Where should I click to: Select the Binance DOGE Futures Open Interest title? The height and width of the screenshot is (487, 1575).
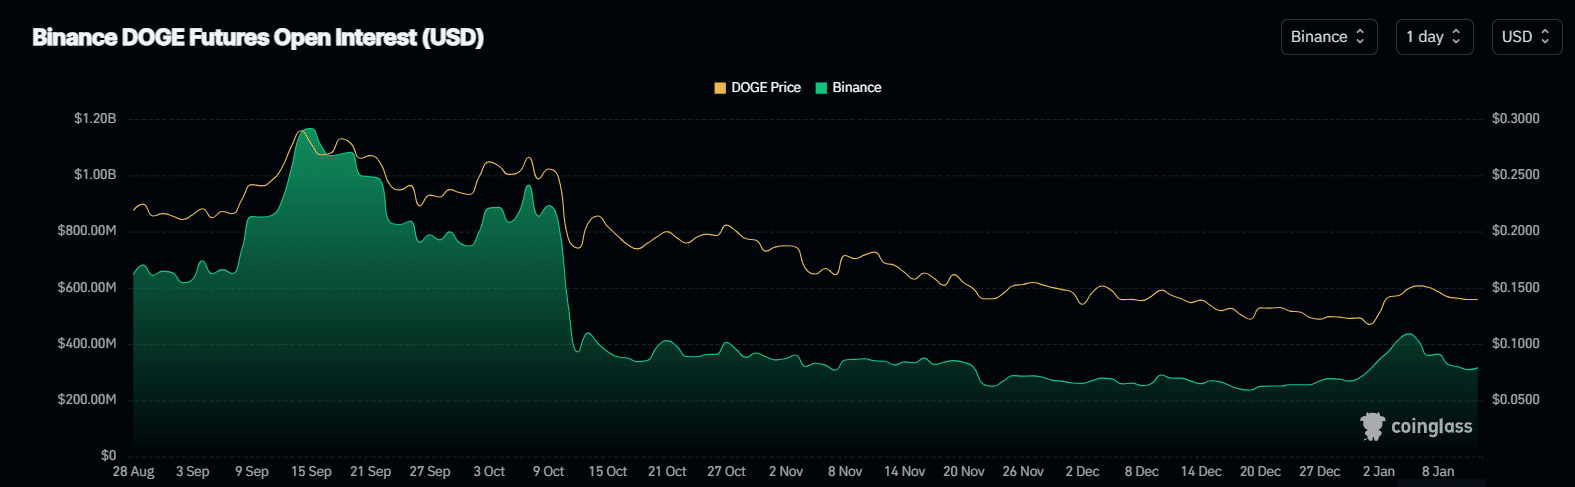click(x=258, y=38)
